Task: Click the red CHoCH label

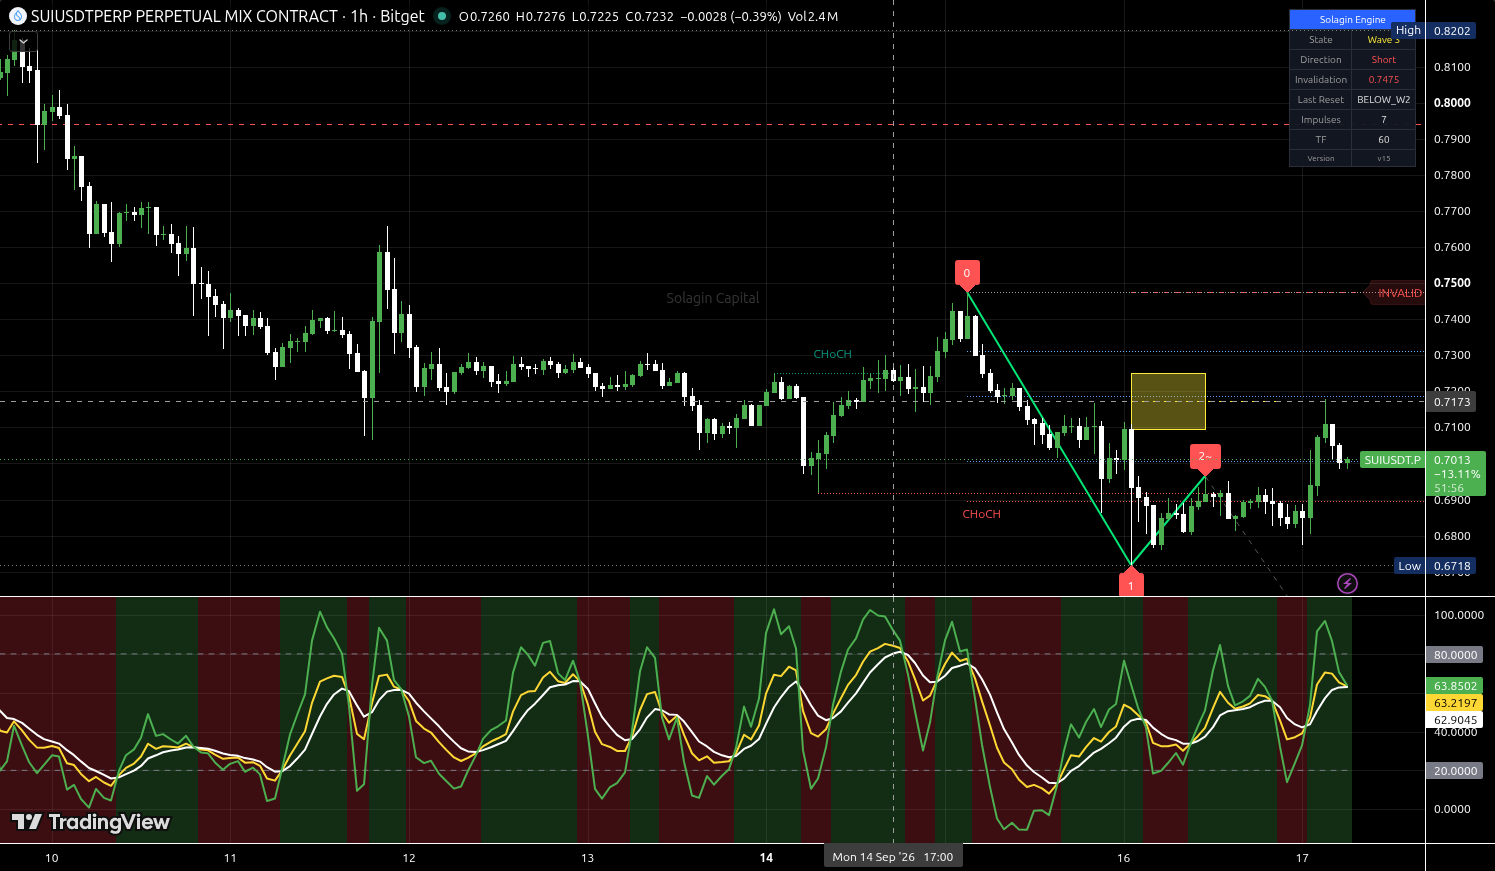Action: pos(981,514)
